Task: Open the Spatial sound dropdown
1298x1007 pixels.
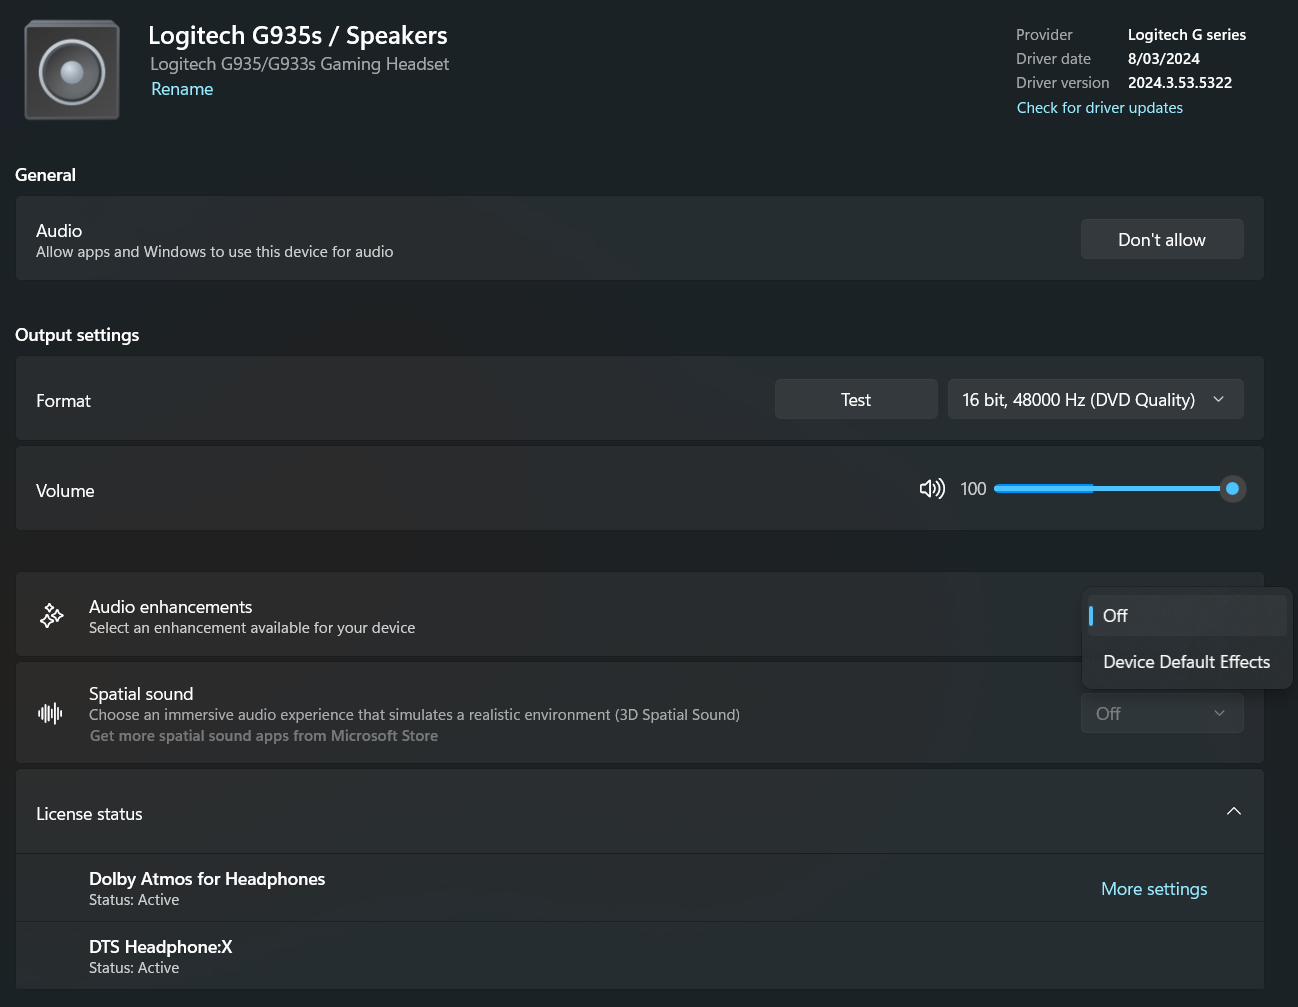Action: (1161, 713)
